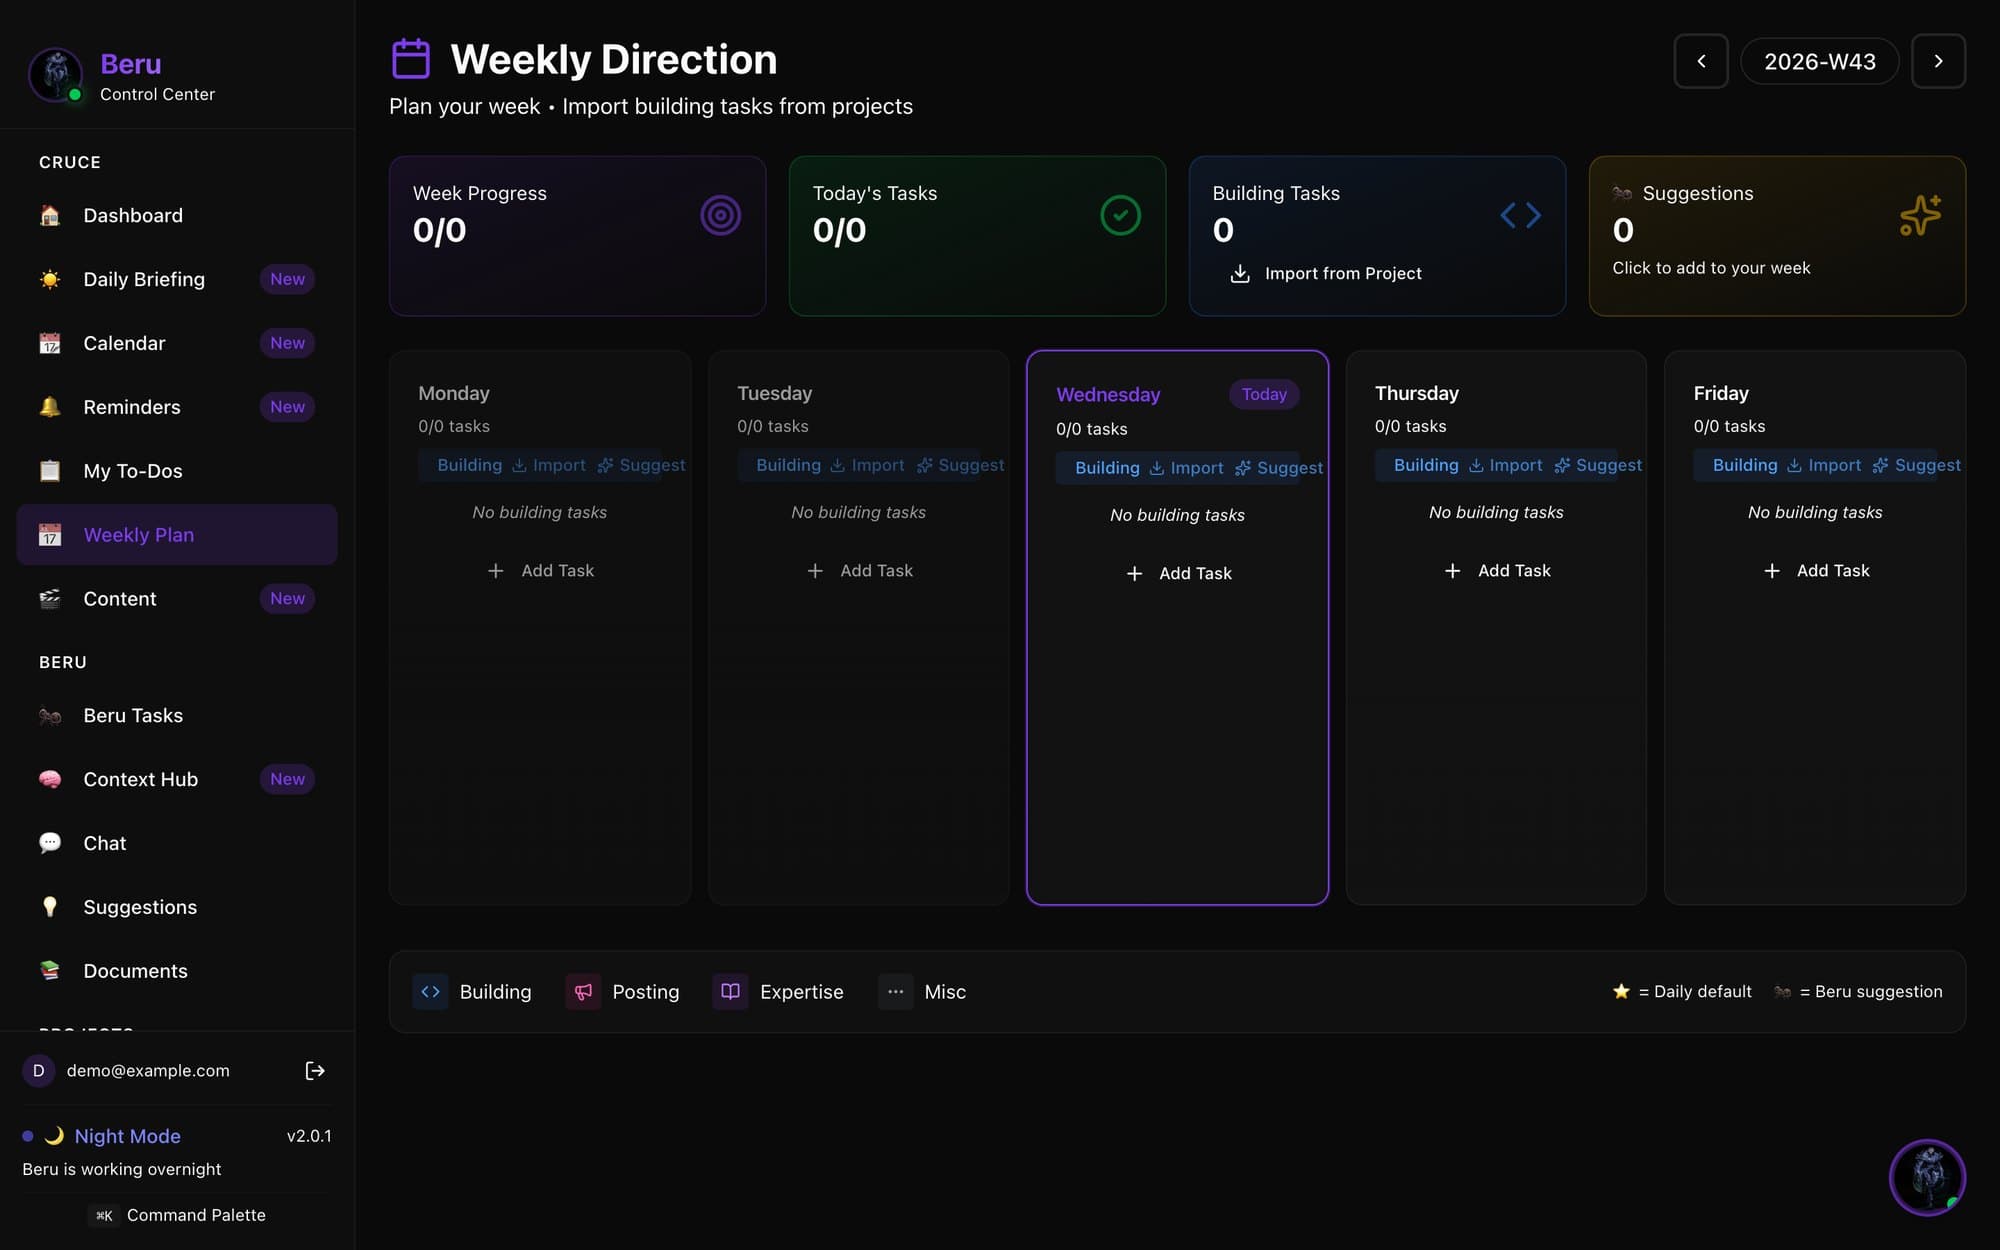Click the Misc legend ellipsis icon
This screenshot has height=1250, width=2000.
pyautogui.click(x=895, y=992)
